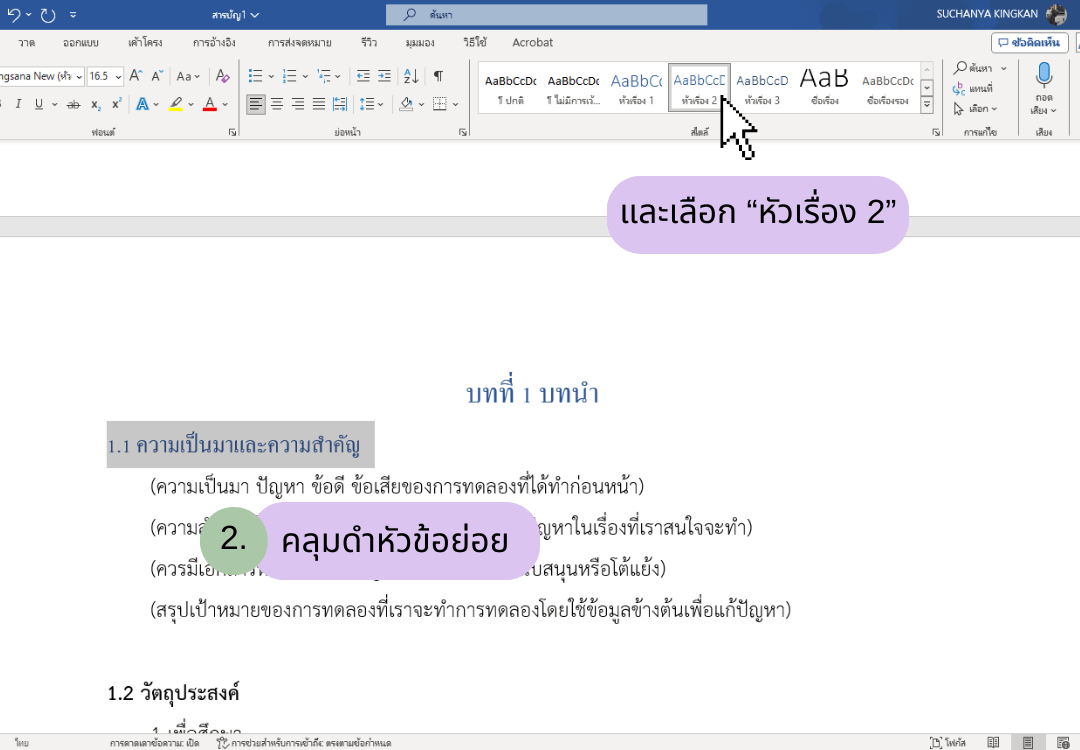Apply Thai distributed alignment

tap(340, 104)
